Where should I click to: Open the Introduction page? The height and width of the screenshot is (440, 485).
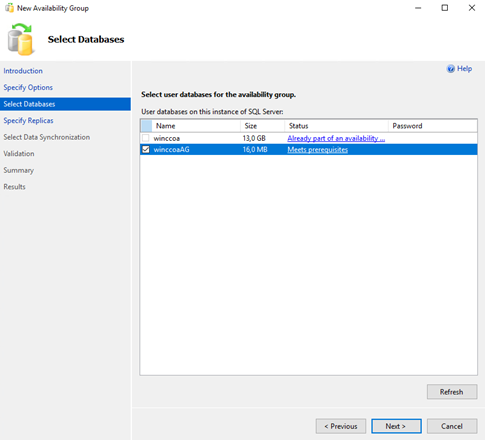[x=23, y=71]
